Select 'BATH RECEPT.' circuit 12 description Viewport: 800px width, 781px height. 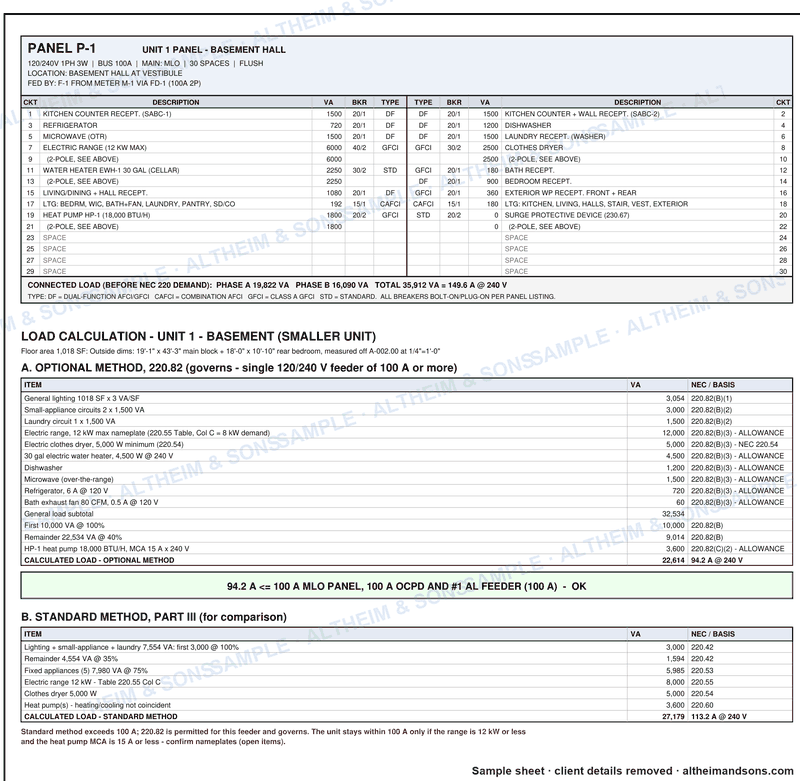tap(529, 170)
